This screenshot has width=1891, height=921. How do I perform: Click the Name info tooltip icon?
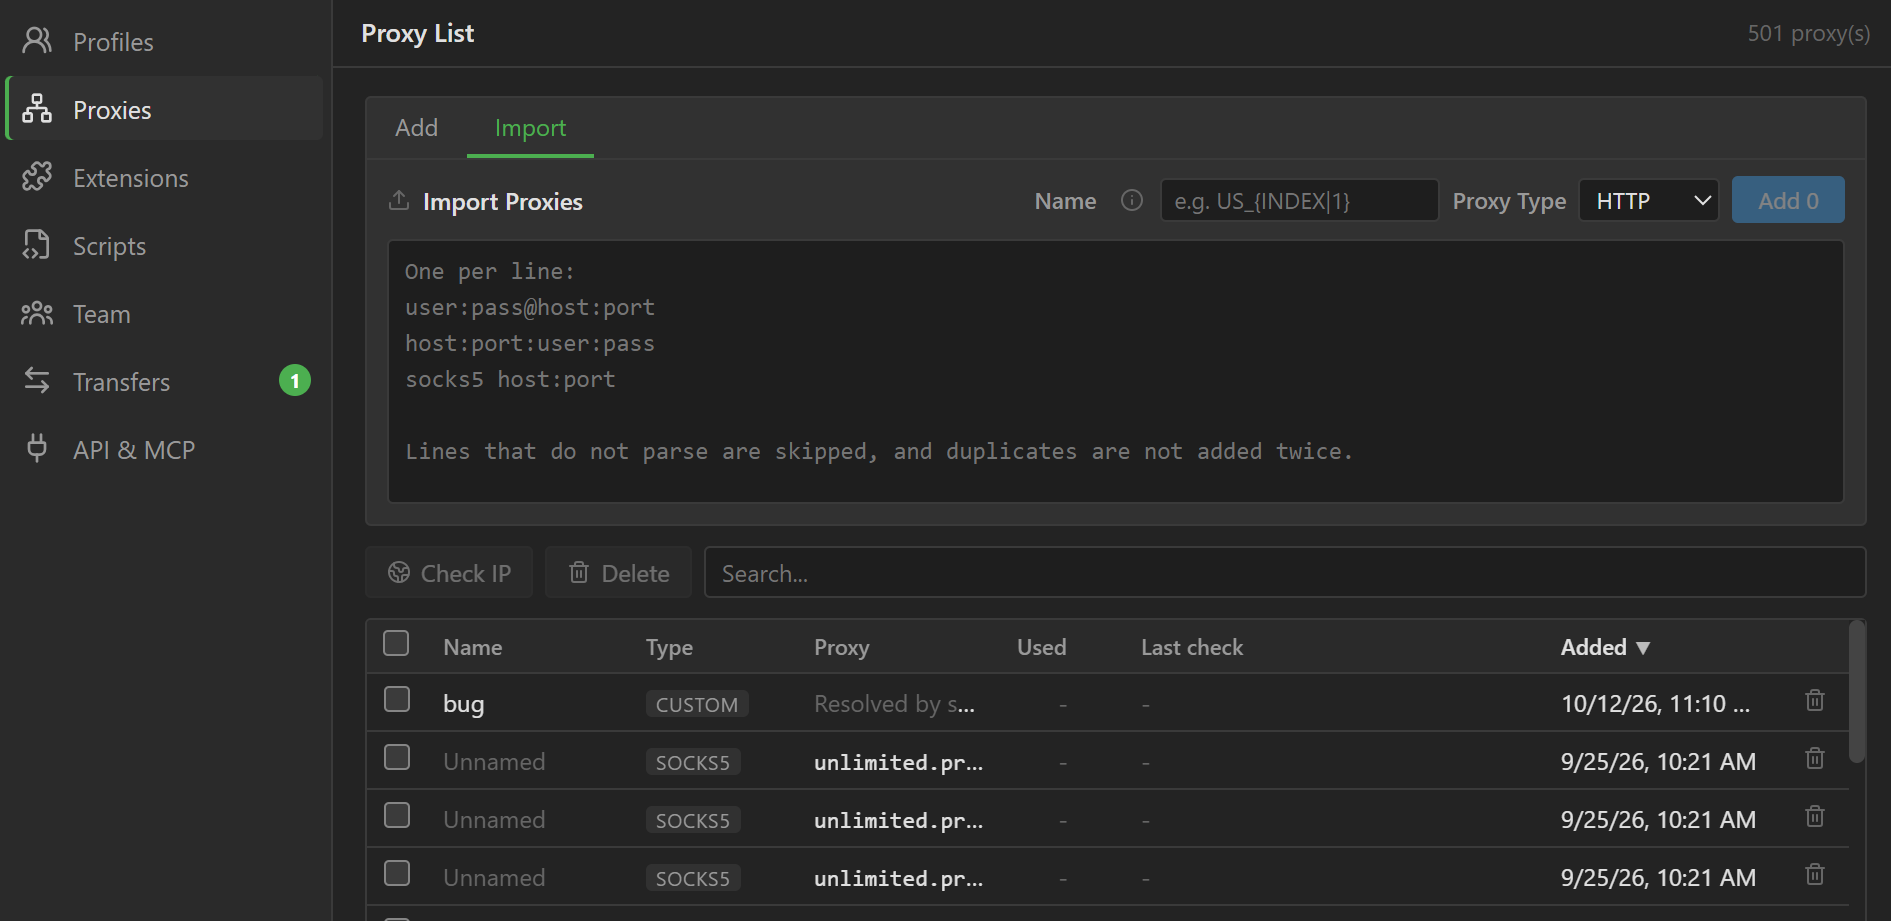(x=1132, y=200)
